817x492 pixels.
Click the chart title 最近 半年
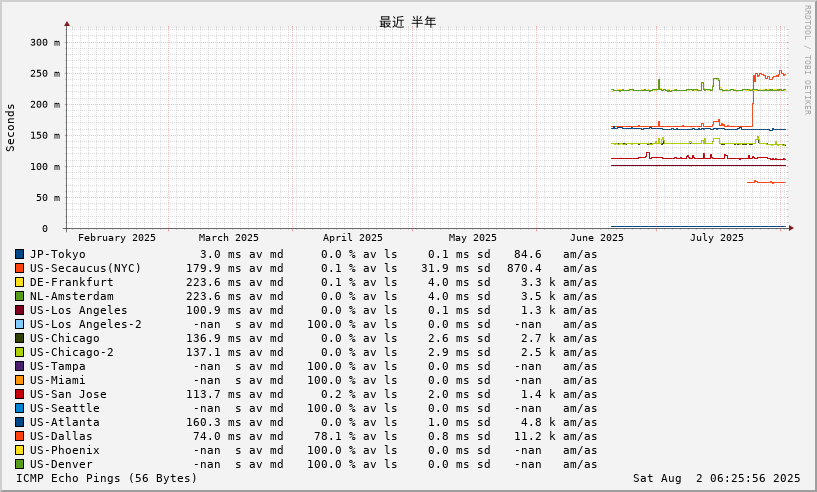point(407,22)
